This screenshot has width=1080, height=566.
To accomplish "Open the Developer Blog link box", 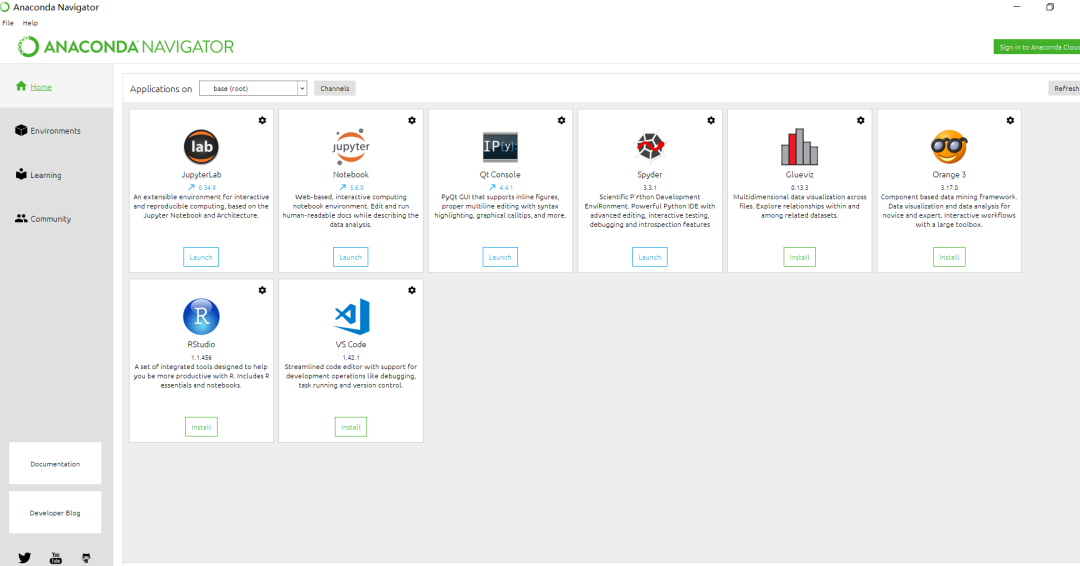I will [55, 512].
